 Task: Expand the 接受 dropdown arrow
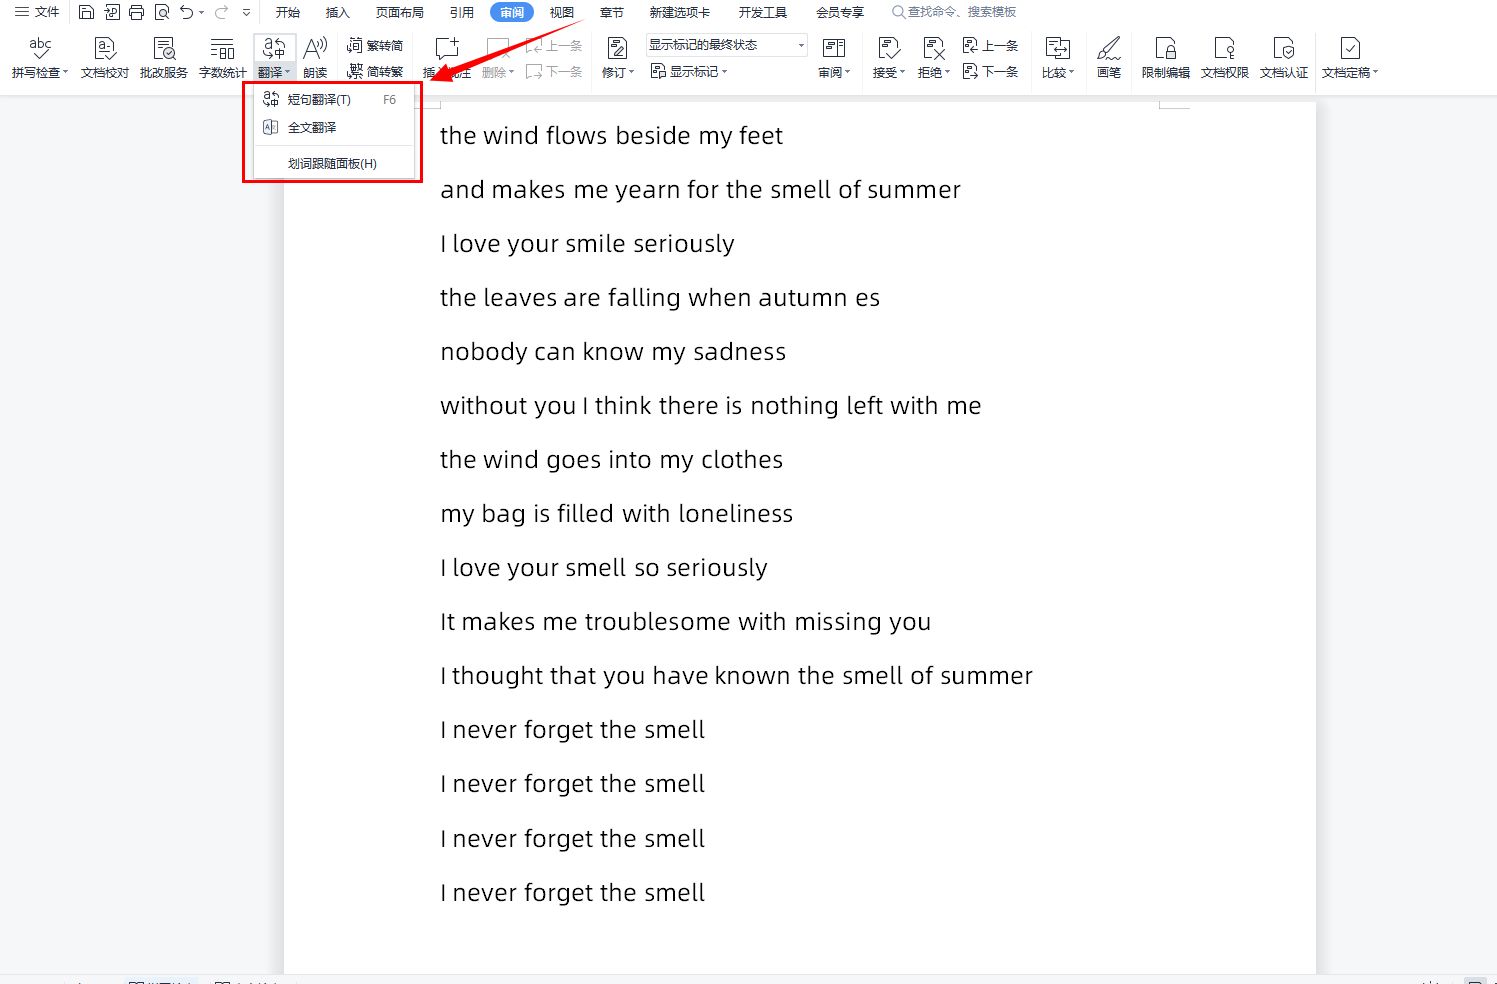(x=902, y=72)
